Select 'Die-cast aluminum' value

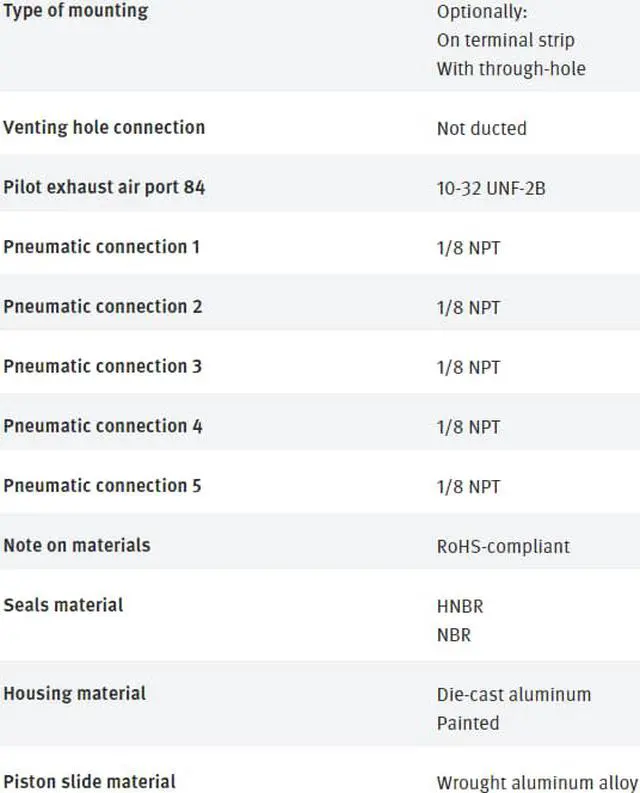514,694
